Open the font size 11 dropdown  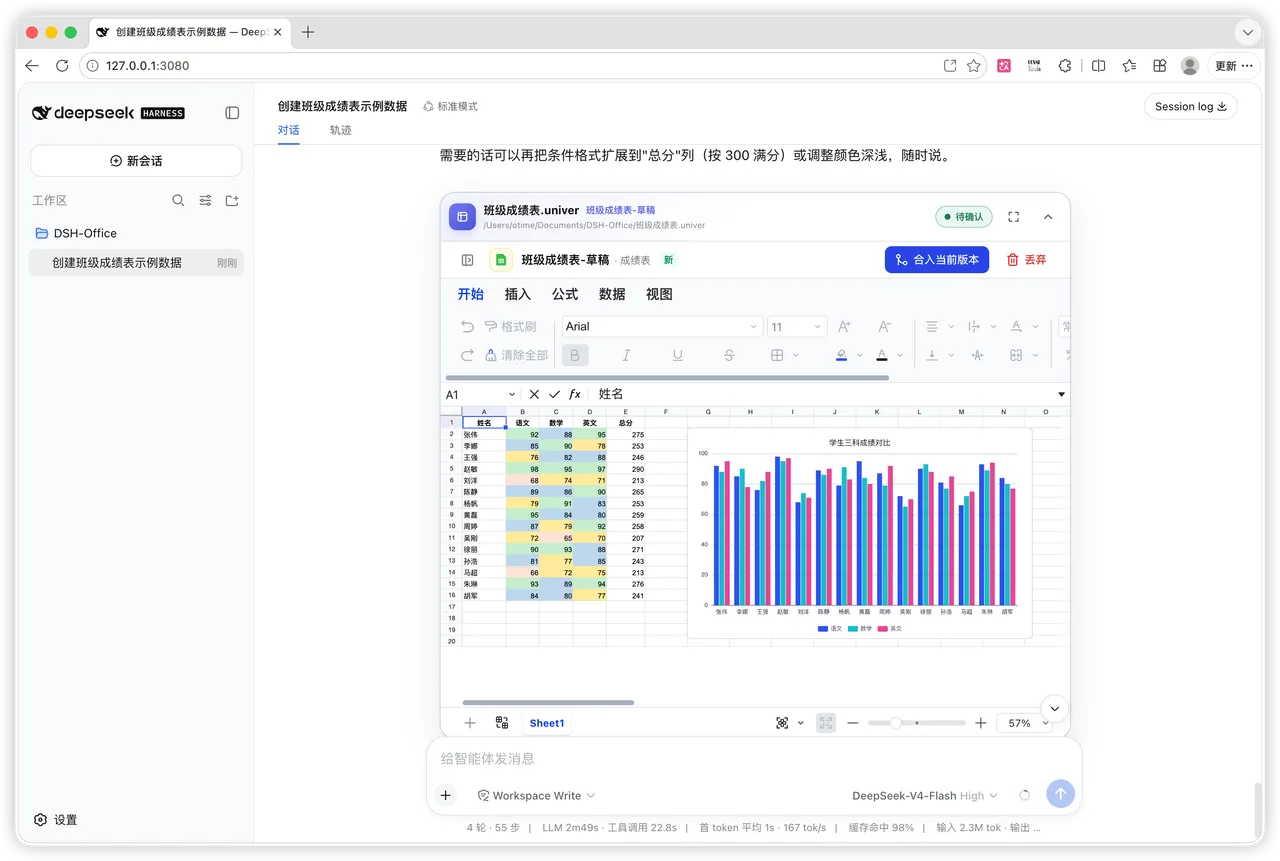tap(797, 326)
